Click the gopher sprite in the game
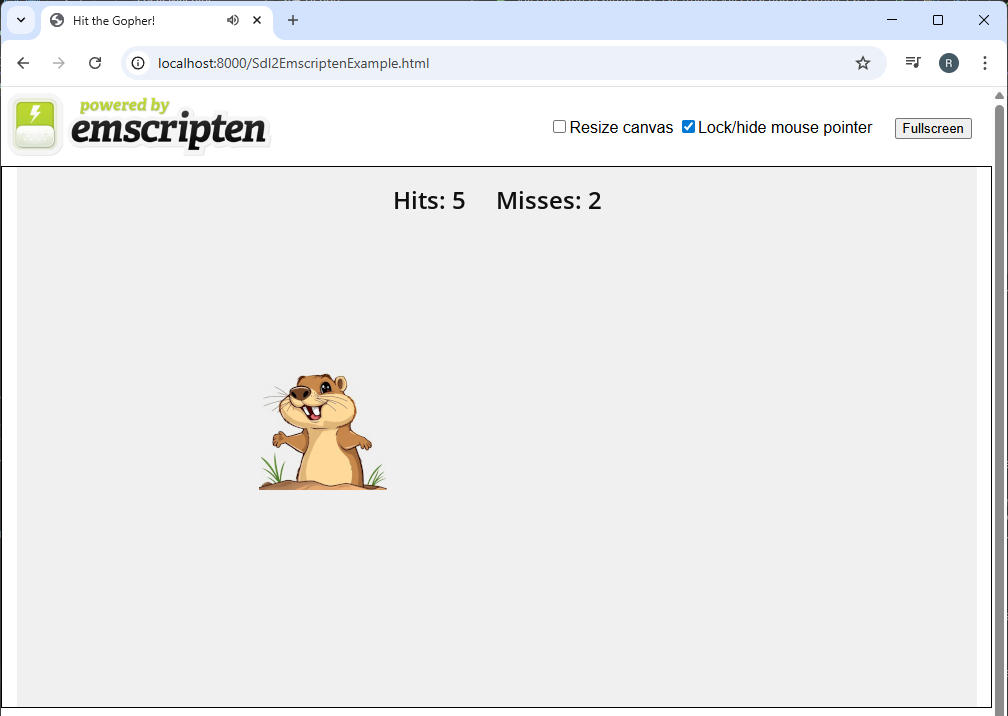 [323, 432]
